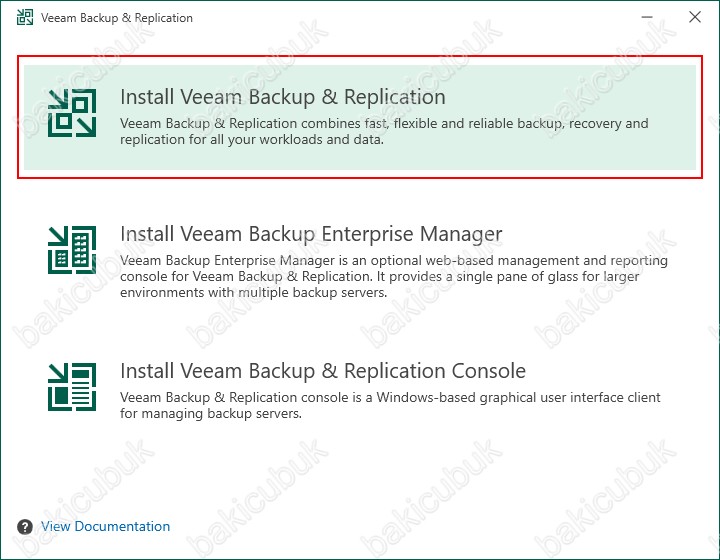Select Install Veeam Backup Enterprise Manager heading

(x=311, y=234)
